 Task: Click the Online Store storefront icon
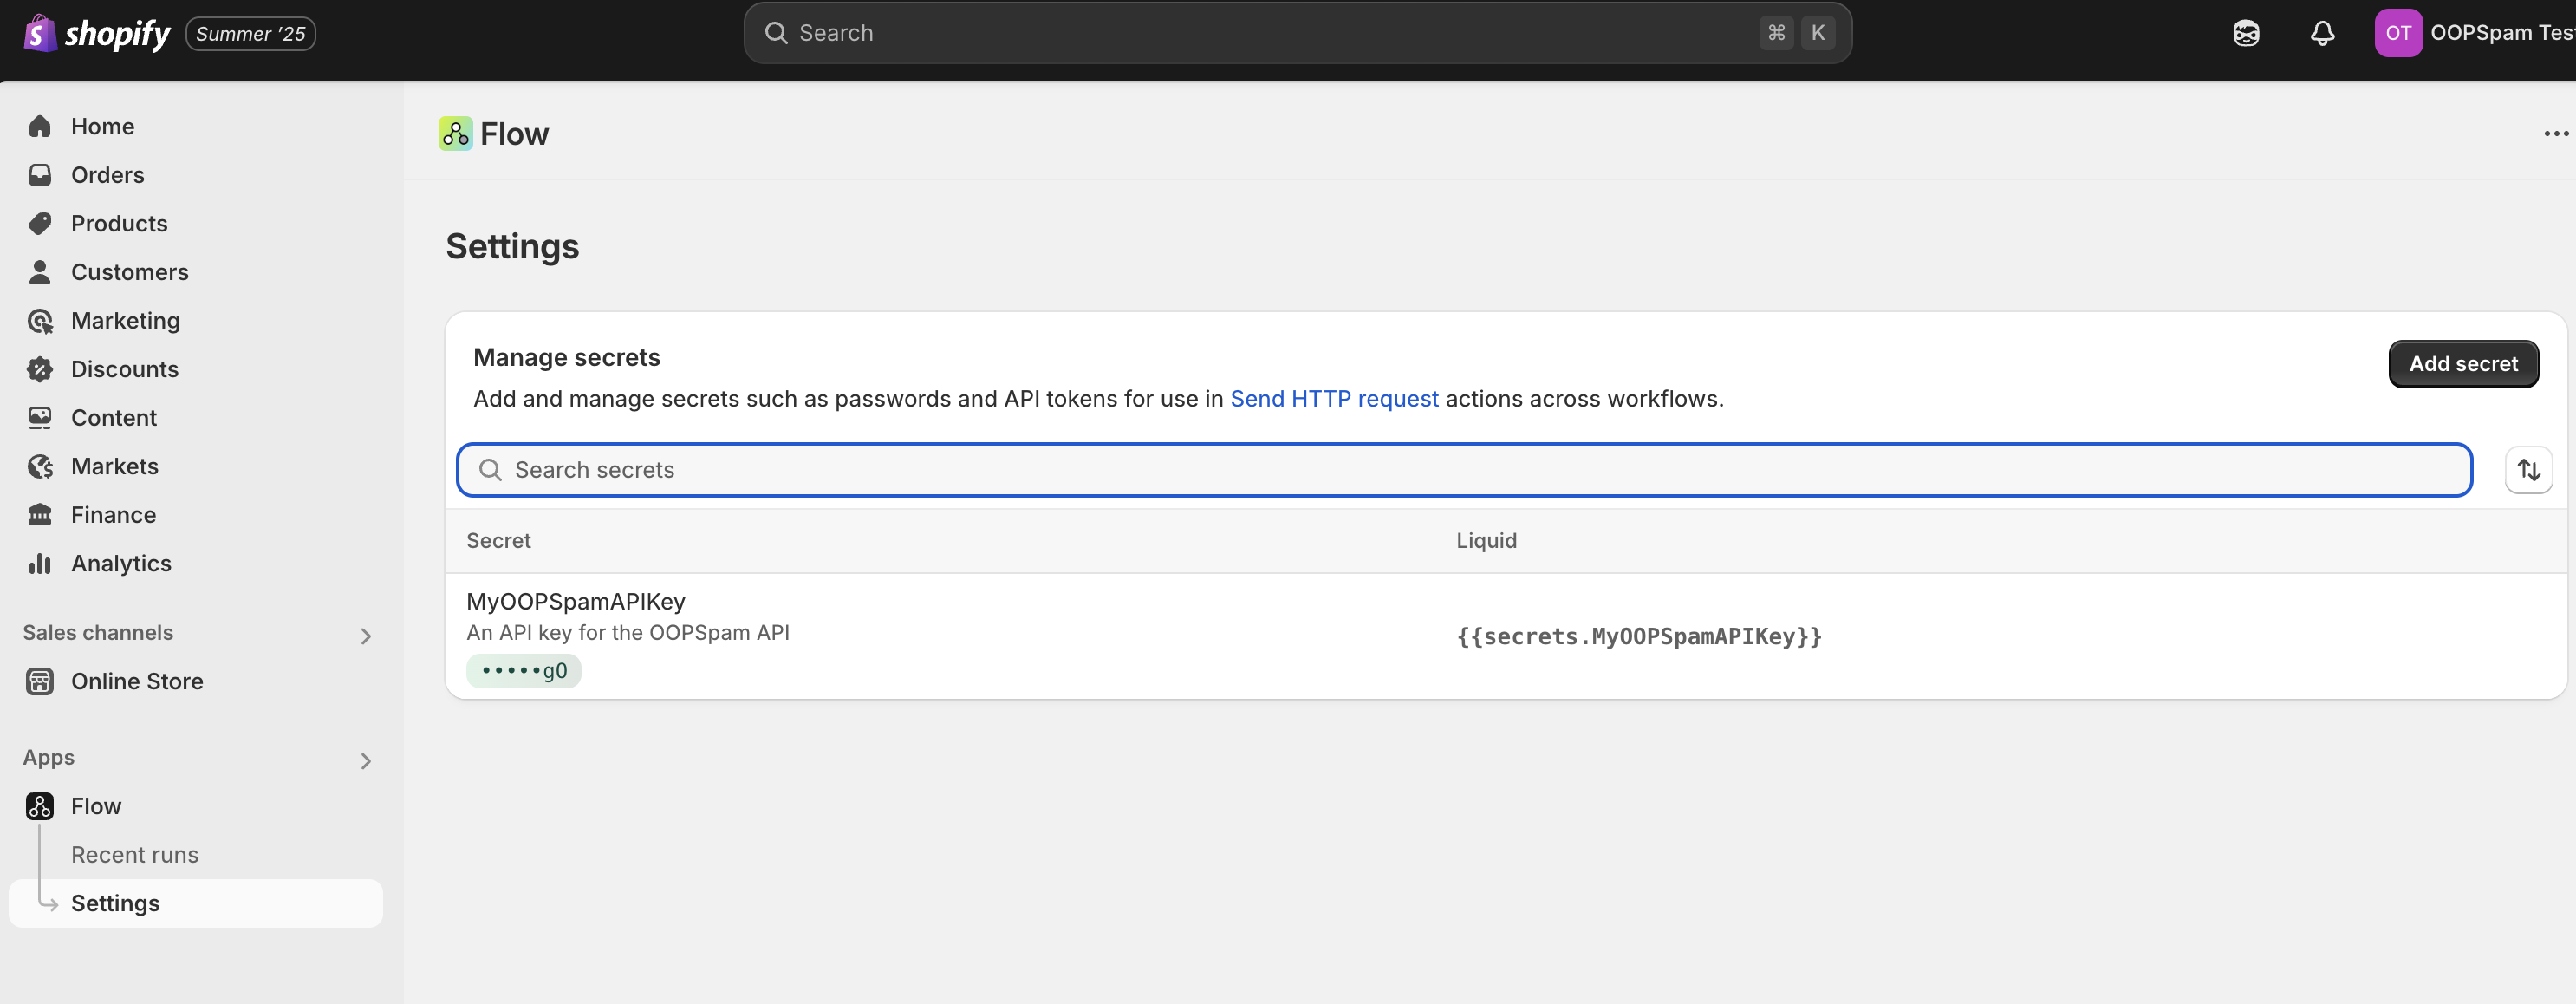(40, 681)
